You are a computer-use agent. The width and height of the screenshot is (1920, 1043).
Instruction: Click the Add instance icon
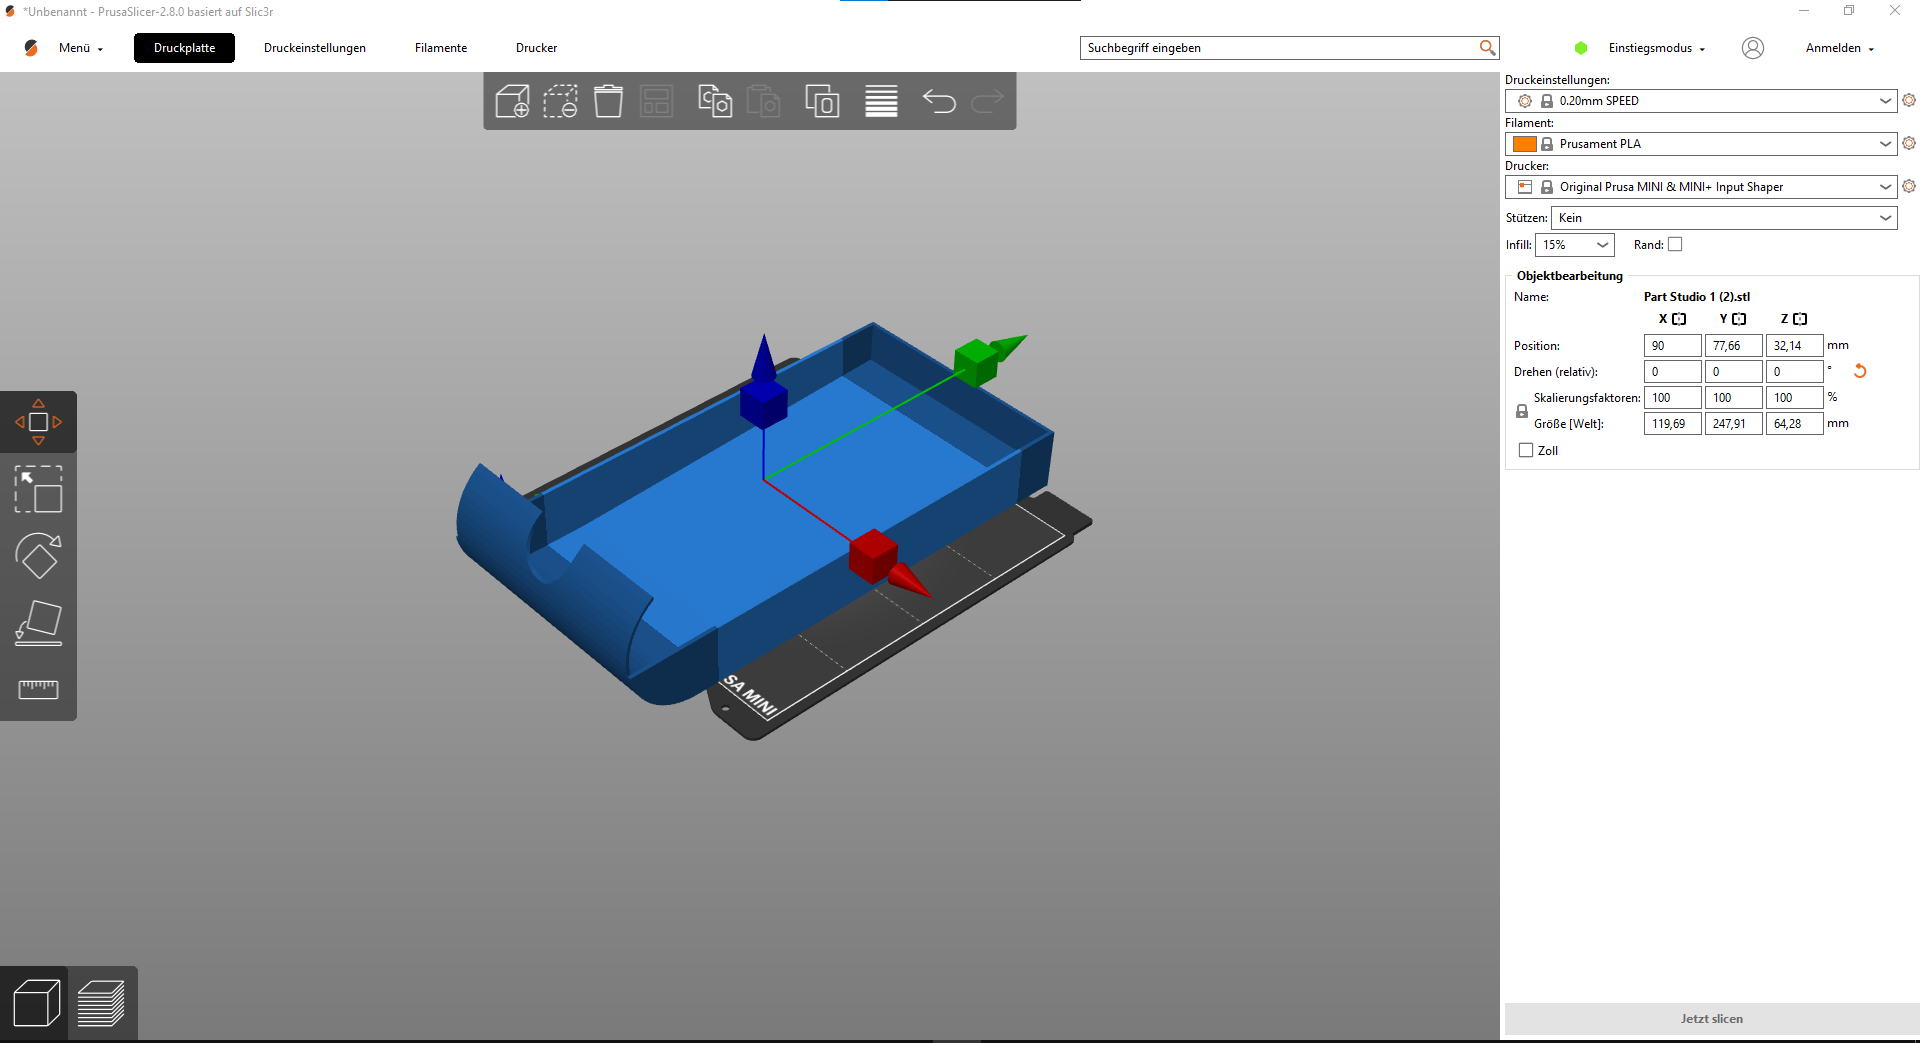coord(822,101)
